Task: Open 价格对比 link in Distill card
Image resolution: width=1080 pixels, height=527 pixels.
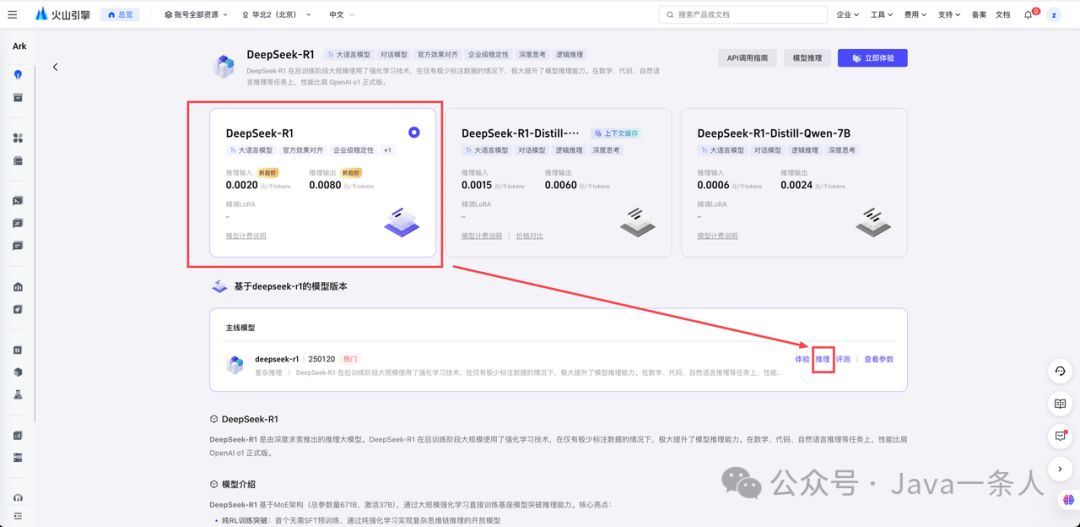Action: tap(530, 236)
